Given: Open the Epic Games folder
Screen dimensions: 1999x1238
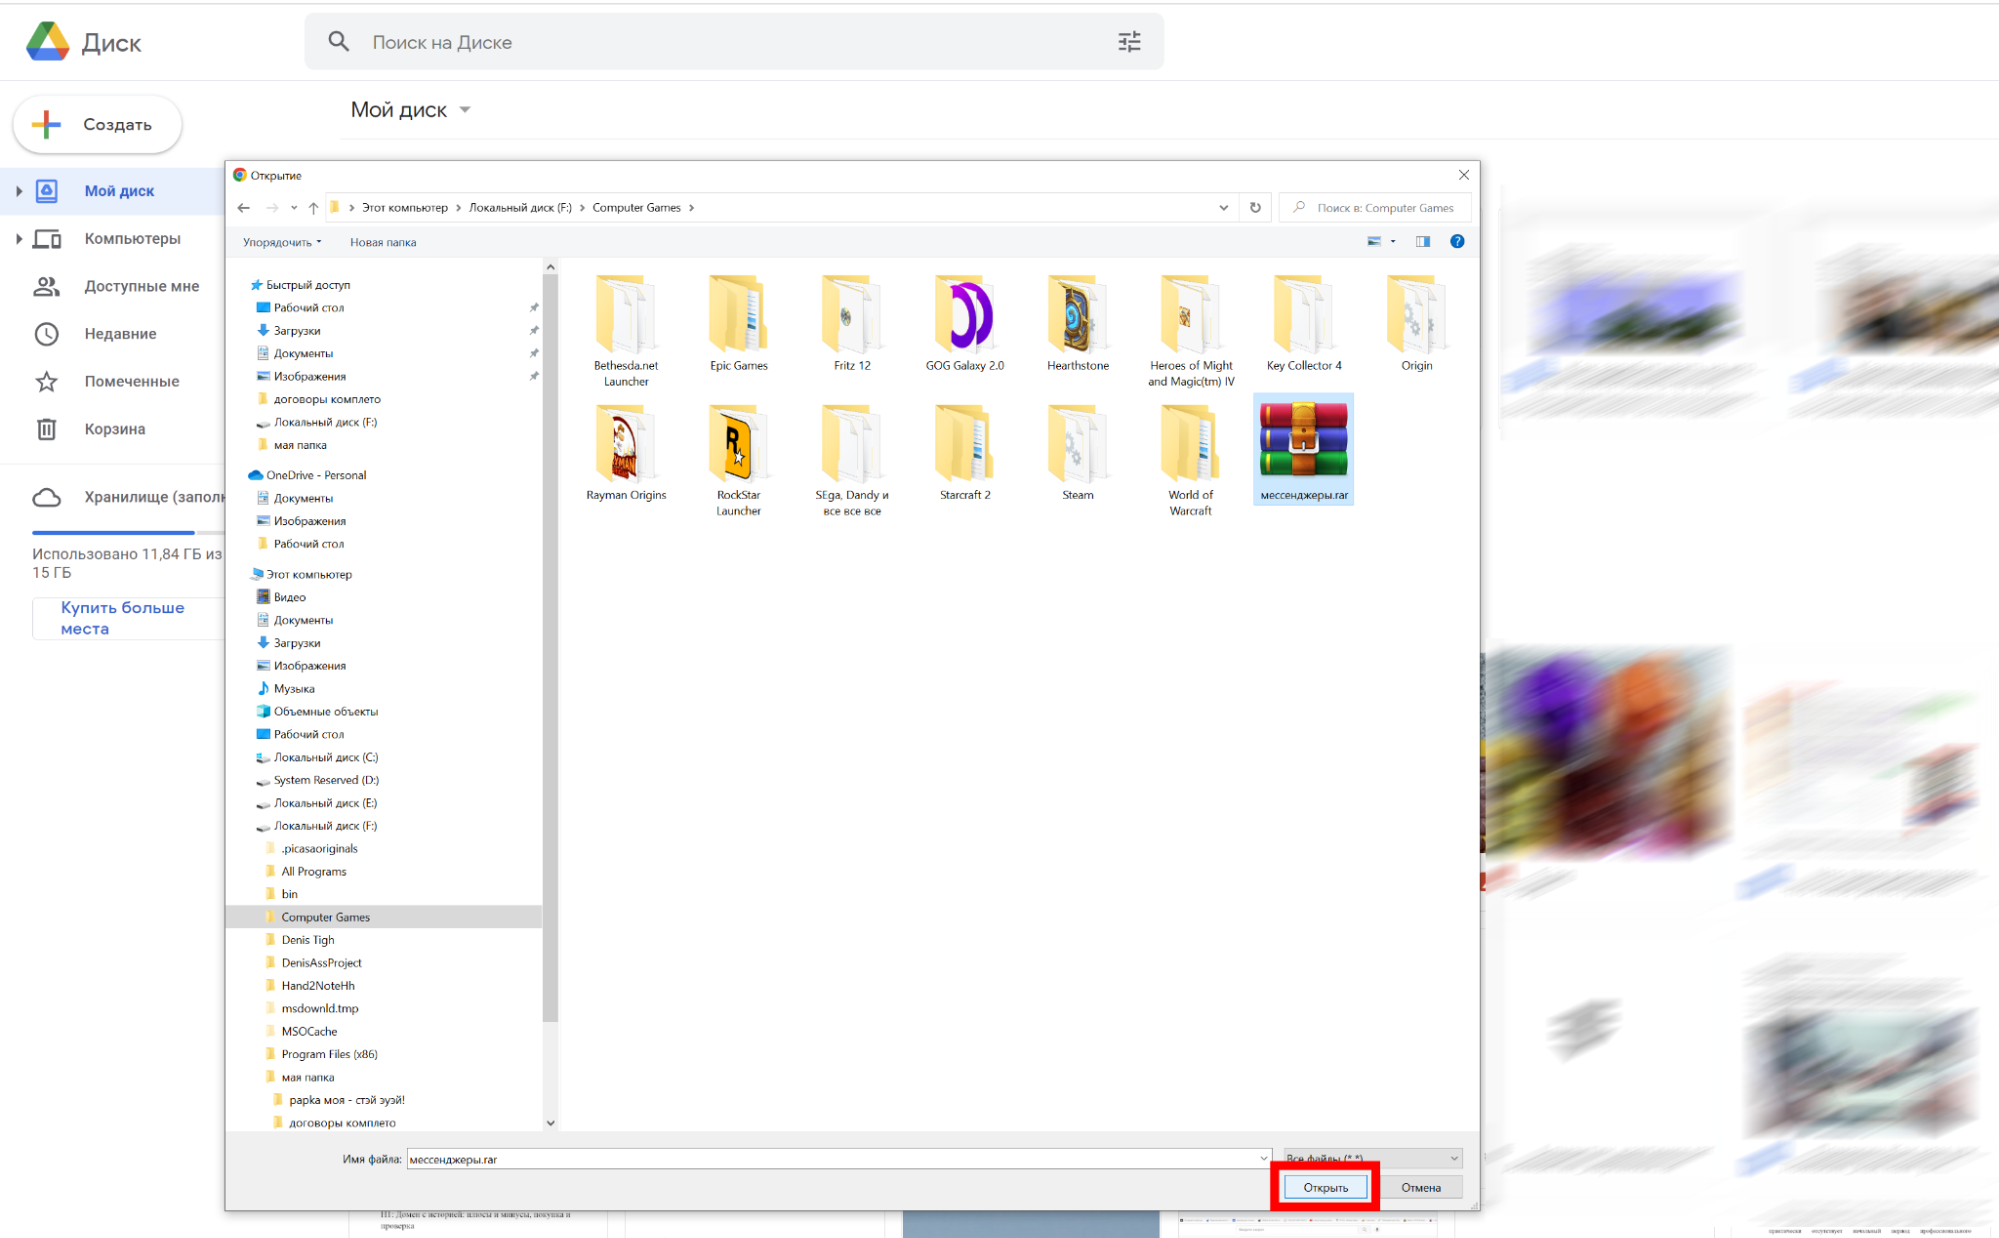Looking at the screenshot, I should (x=739, y=323).
